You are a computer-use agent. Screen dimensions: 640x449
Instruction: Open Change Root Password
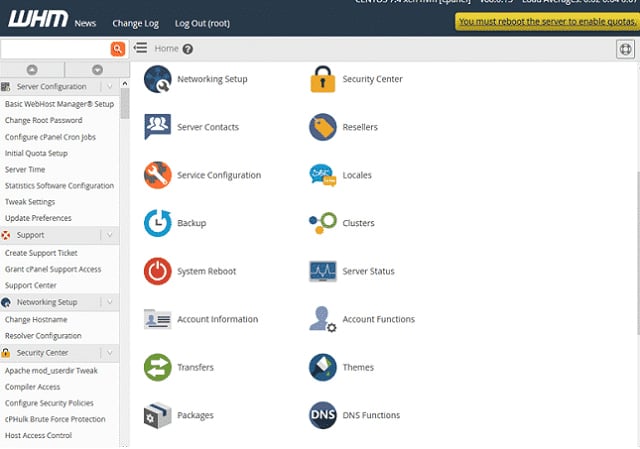(x=44, y=120)
